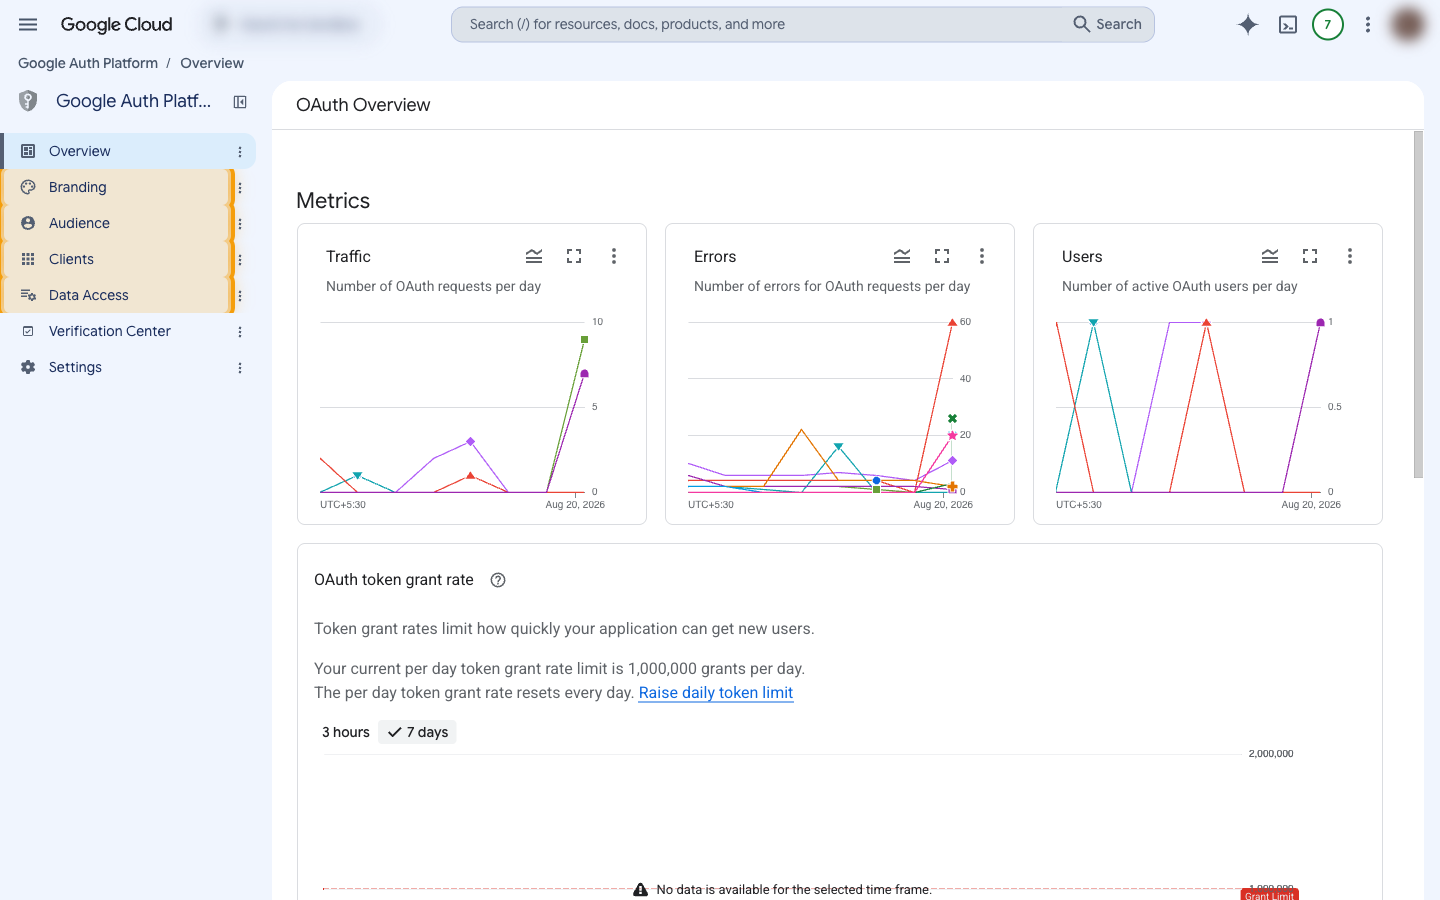Image resolution: width=1440 pixels, height=900 pixels.
Task: Open the project selector in top bar
Action: click(x=290, y=24)
